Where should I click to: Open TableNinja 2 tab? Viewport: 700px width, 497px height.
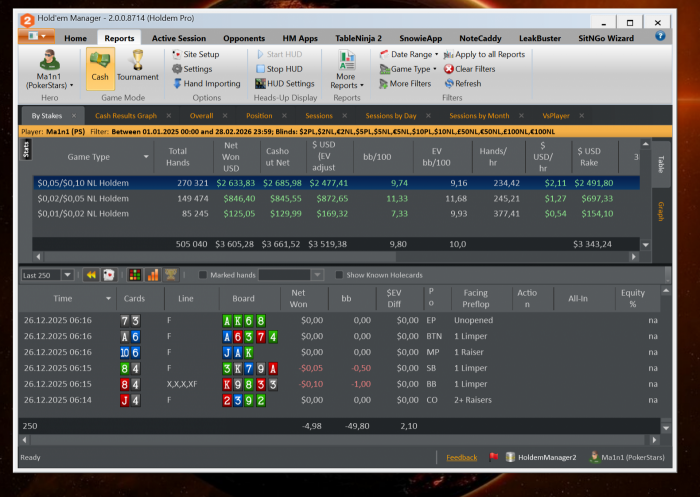[x=358, y=38]
